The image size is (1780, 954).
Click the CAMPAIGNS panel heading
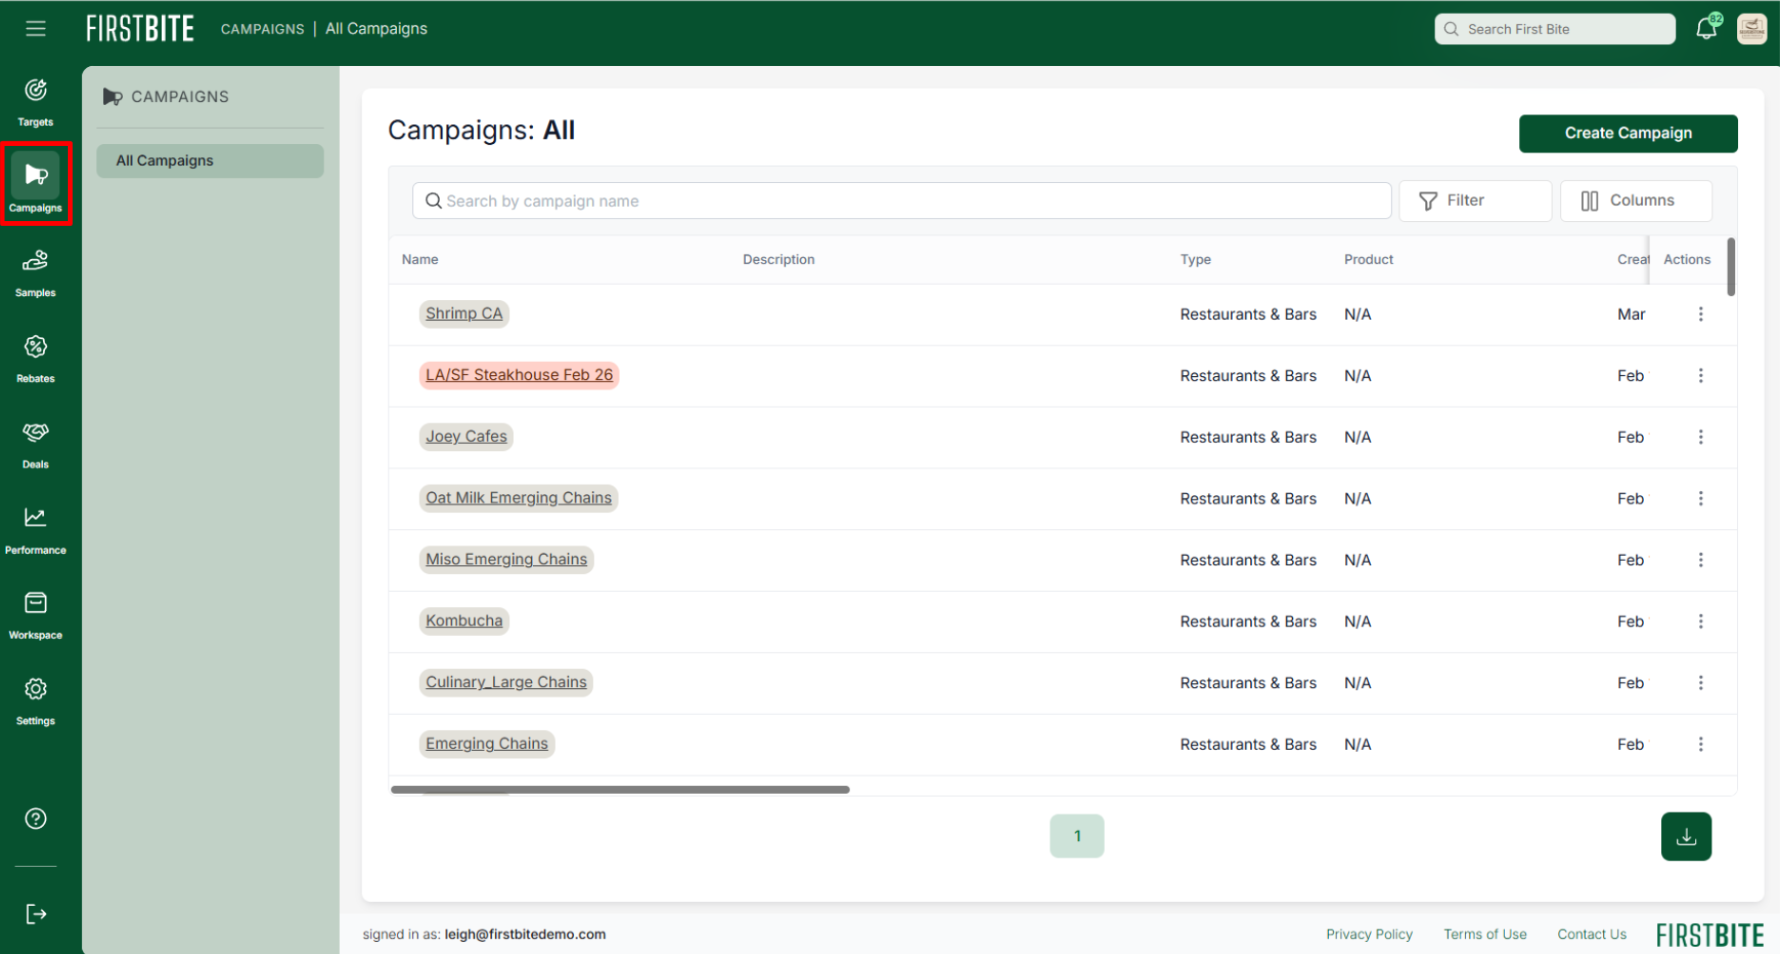(x=180, y=97)
